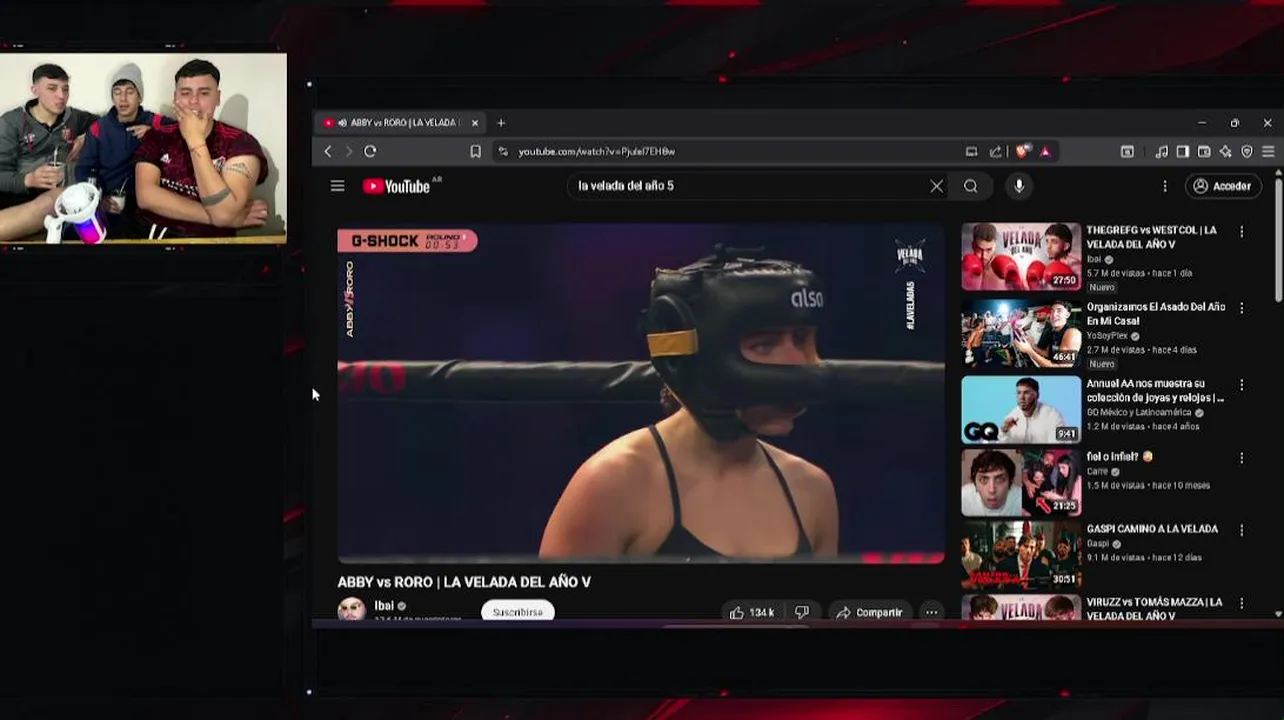
Task: Open "VIRUZZ vs TOMÁS MAZZA" video title
Action: pyautogui.click(x=1154, y=609)
